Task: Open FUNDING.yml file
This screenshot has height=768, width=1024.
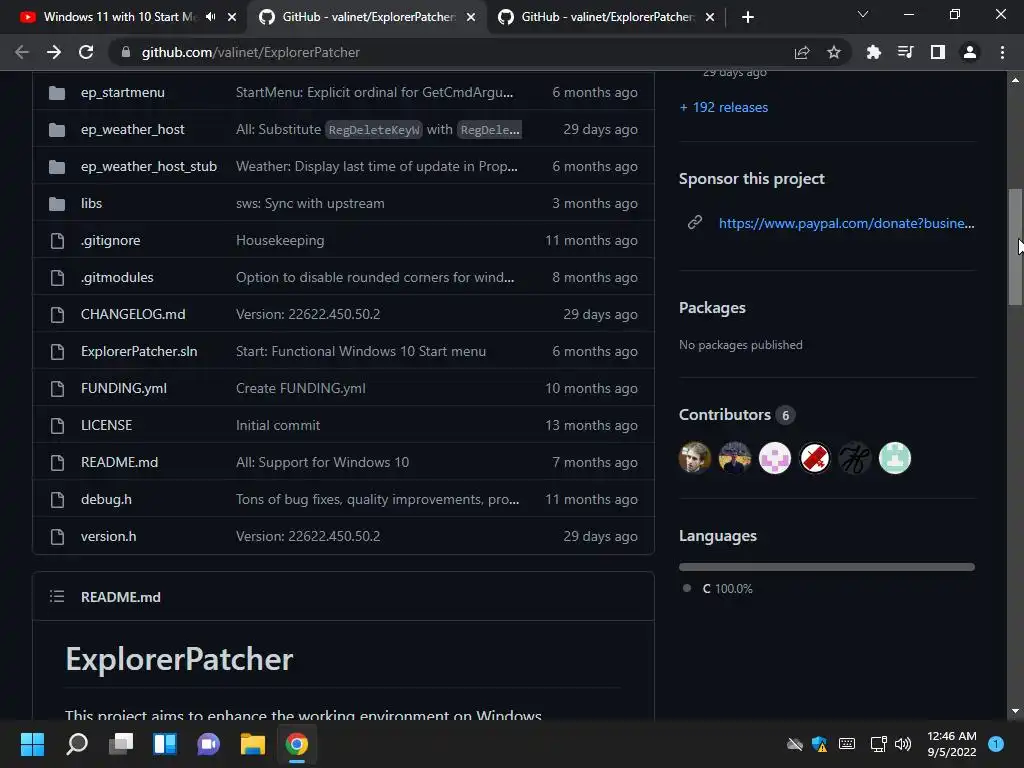Action: point(123,389)
